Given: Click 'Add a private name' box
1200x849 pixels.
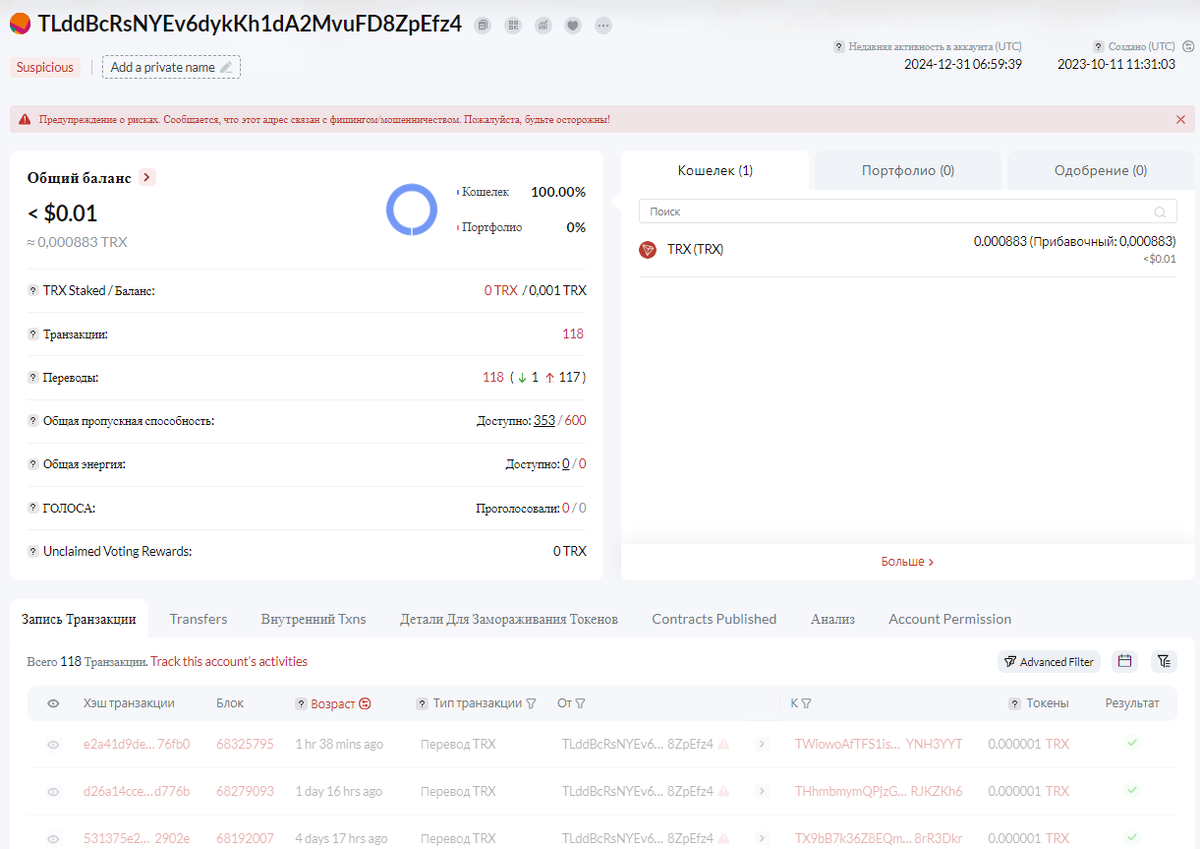Looking at the screenshot, I should click(171, 67).
